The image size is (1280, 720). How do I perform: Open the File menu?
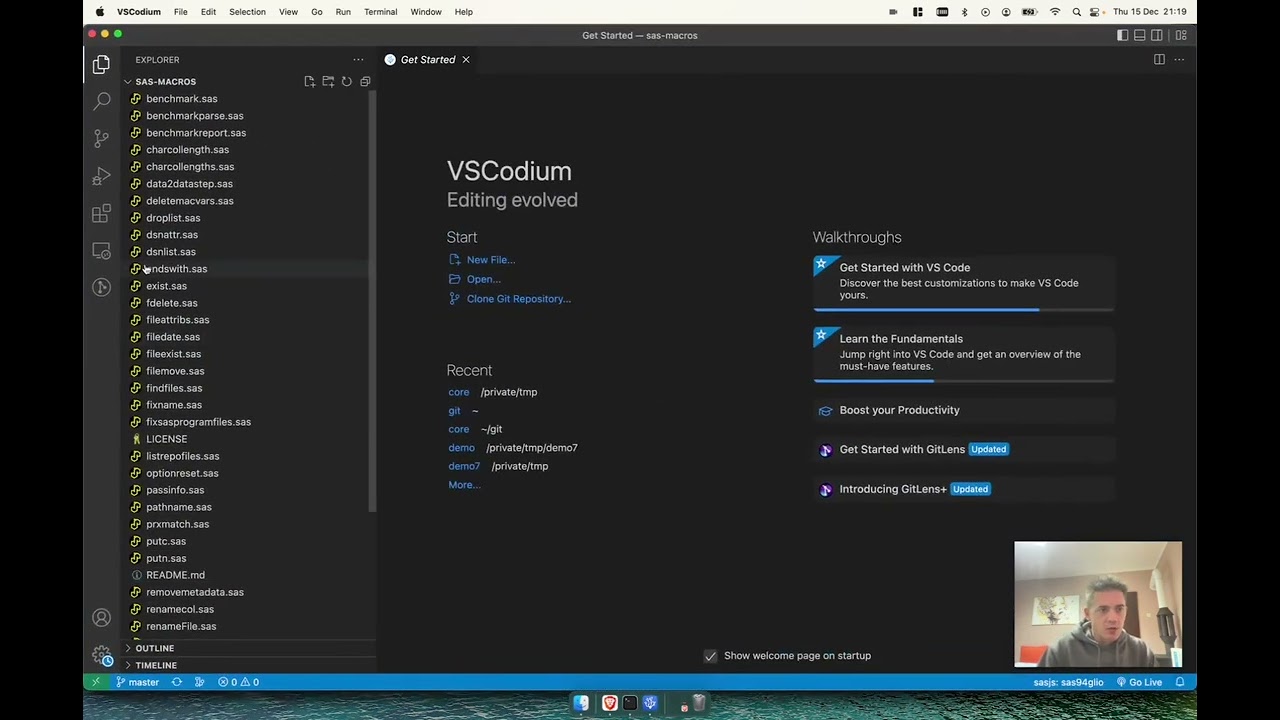pyautogui.click(x=180, y=12)
